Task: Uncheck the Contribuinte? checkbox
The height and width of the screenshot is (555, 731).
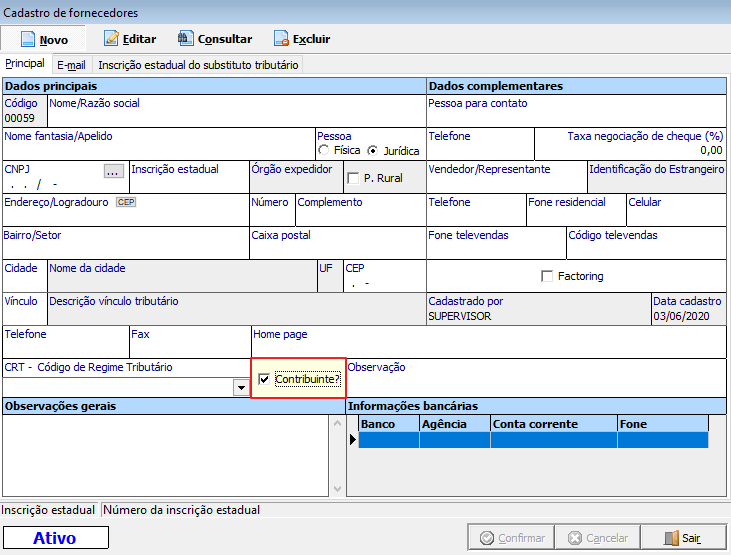Action: (x=264, y=379)
